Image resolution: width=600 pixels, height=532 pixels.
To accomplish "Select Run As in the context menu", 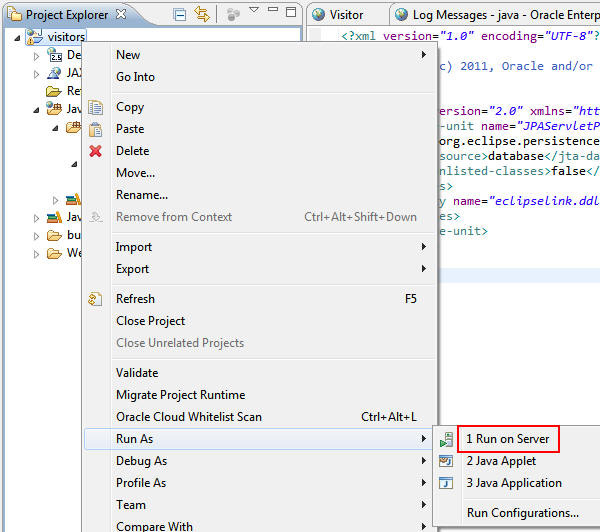I will tap(135, 439).
